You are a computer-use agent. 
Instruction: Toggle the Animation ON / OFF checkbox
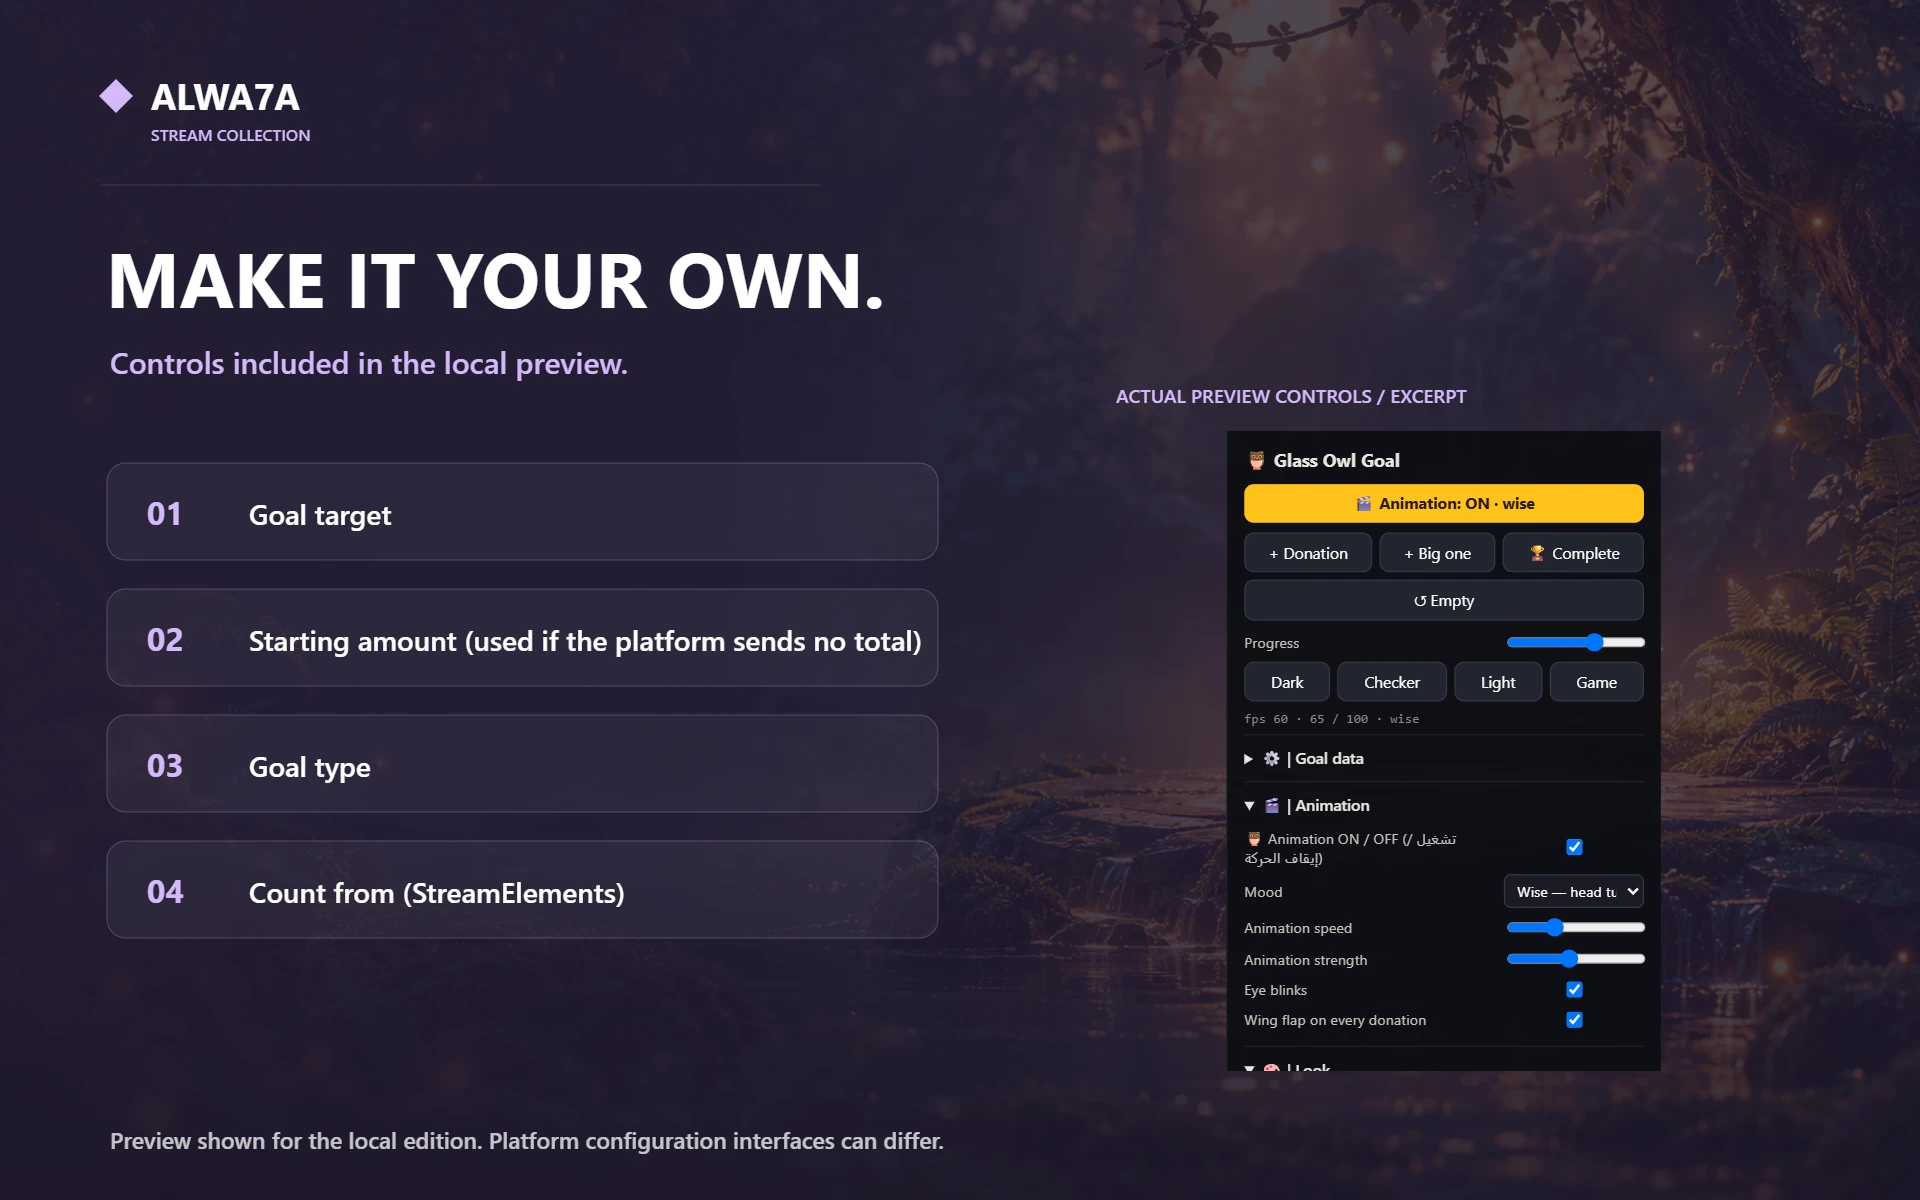click(1574, 847)
